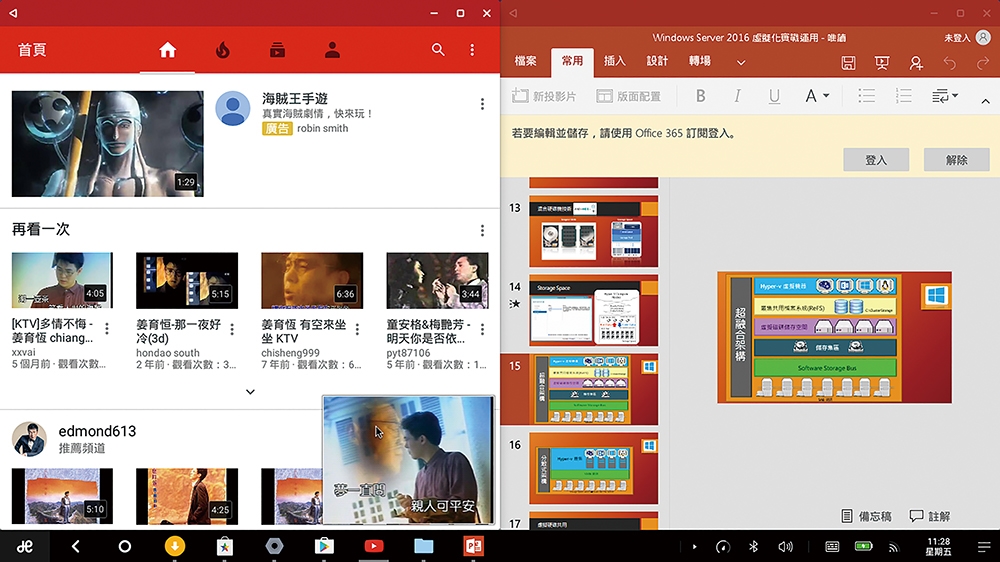Apply numbered list formatting
Image resolution: width=1000 pixels, height=562 pixels.
click(904, 96)
